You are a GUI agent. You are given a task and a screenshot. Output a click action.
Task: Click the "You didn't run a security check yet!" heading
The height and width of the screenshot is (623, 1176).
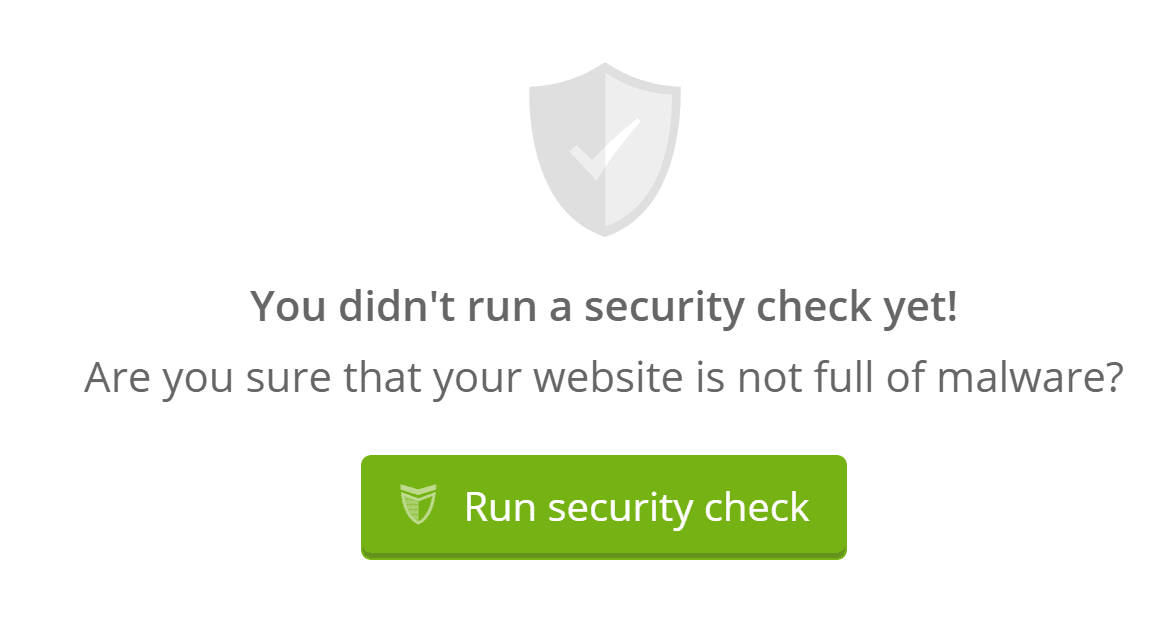click(604, 306)
